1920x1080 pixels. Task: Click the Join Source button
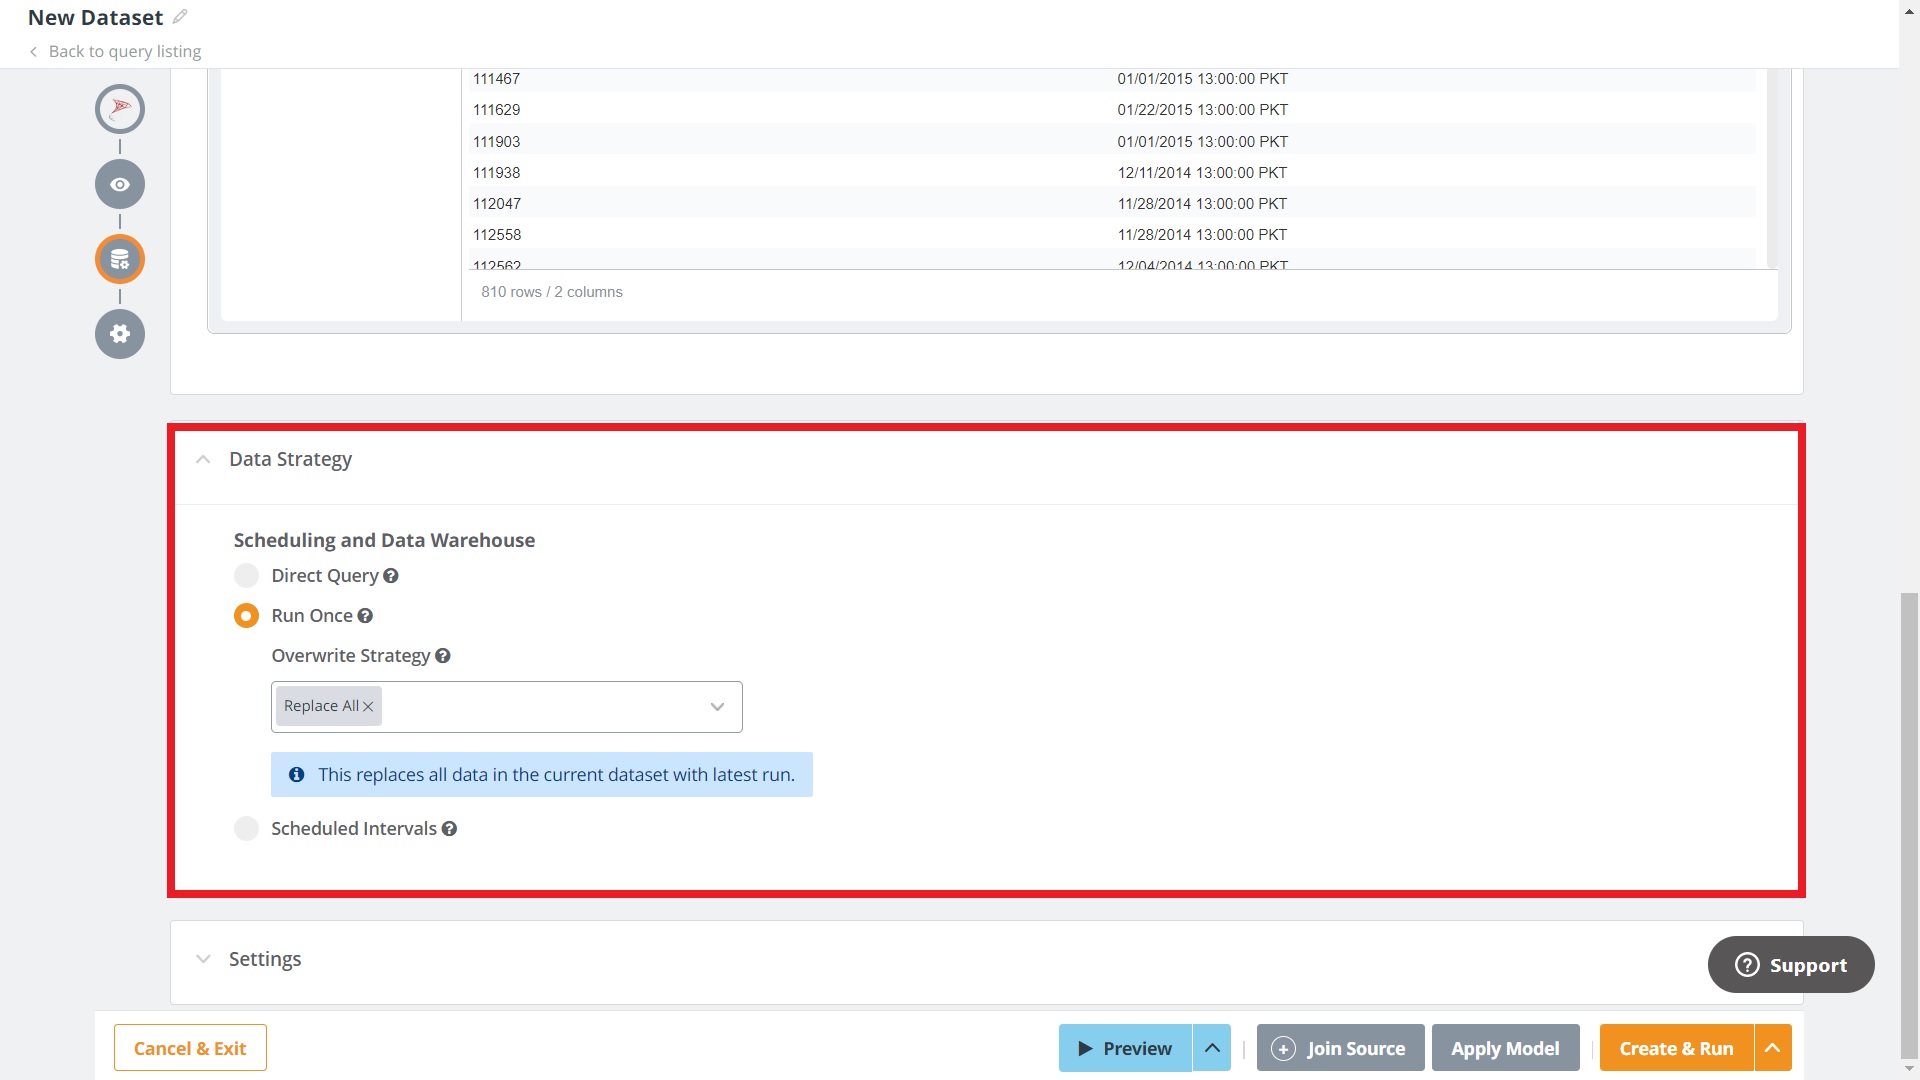pos(1340,1048)
